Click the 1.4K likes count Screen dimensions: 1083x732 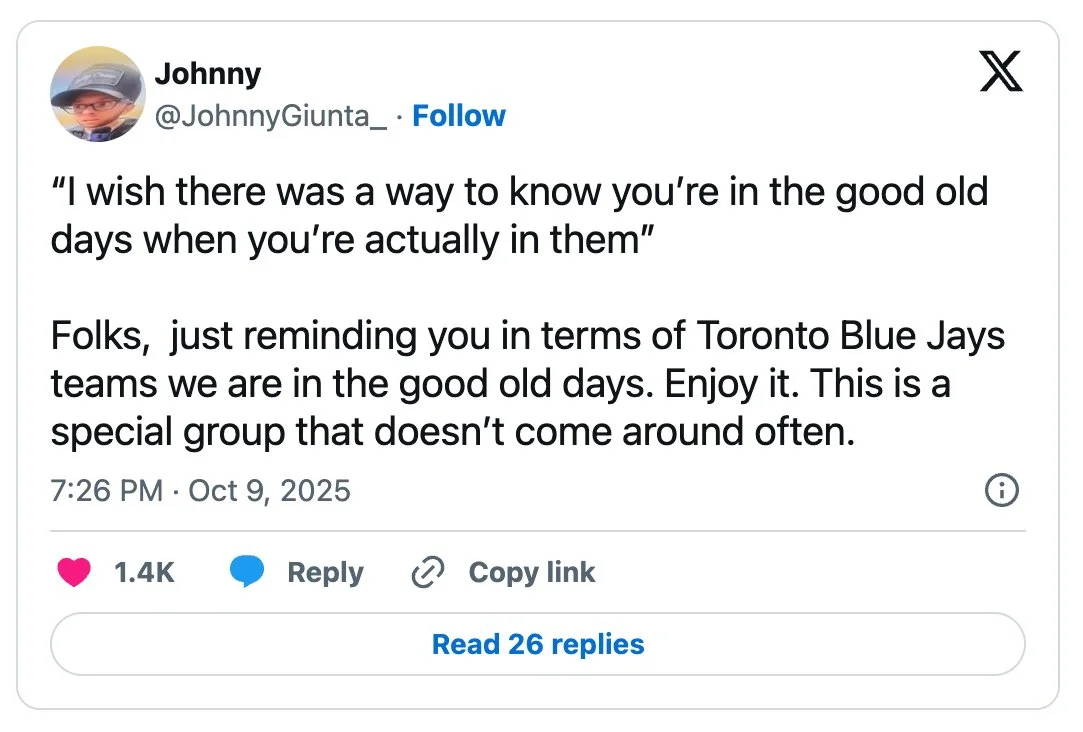(144, 572)
